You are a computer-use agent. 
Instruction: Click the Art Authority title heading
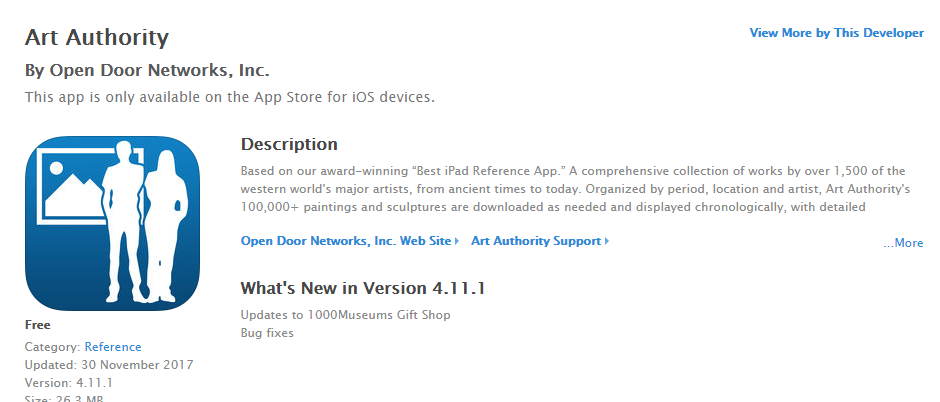coord(97,37)
